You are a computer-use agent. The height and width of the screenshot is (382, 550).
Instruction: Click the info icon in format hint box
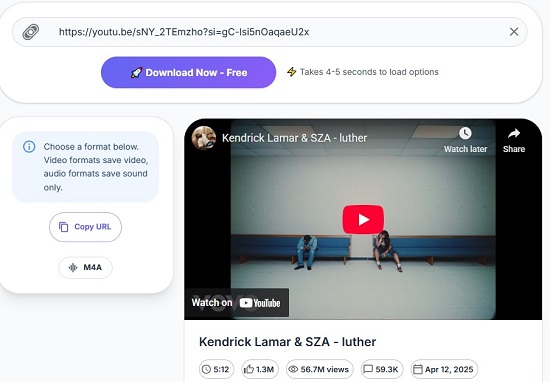(29, 147)
